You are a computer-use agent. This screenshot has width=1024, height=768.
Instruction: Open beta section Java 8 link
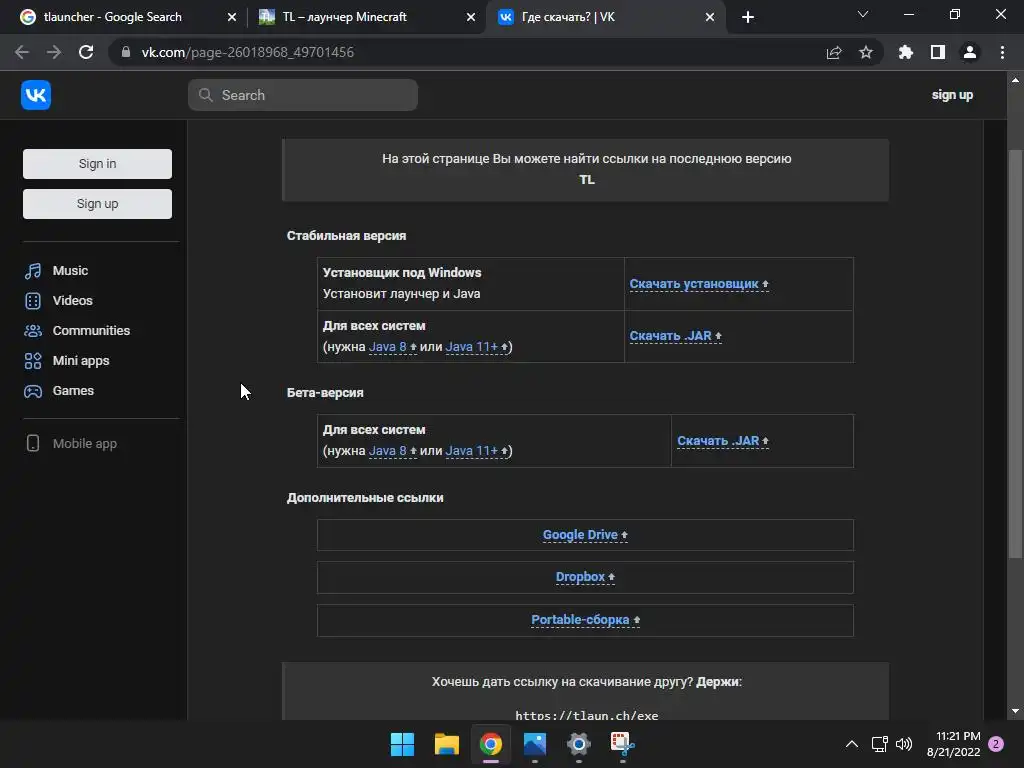(392, 451)
